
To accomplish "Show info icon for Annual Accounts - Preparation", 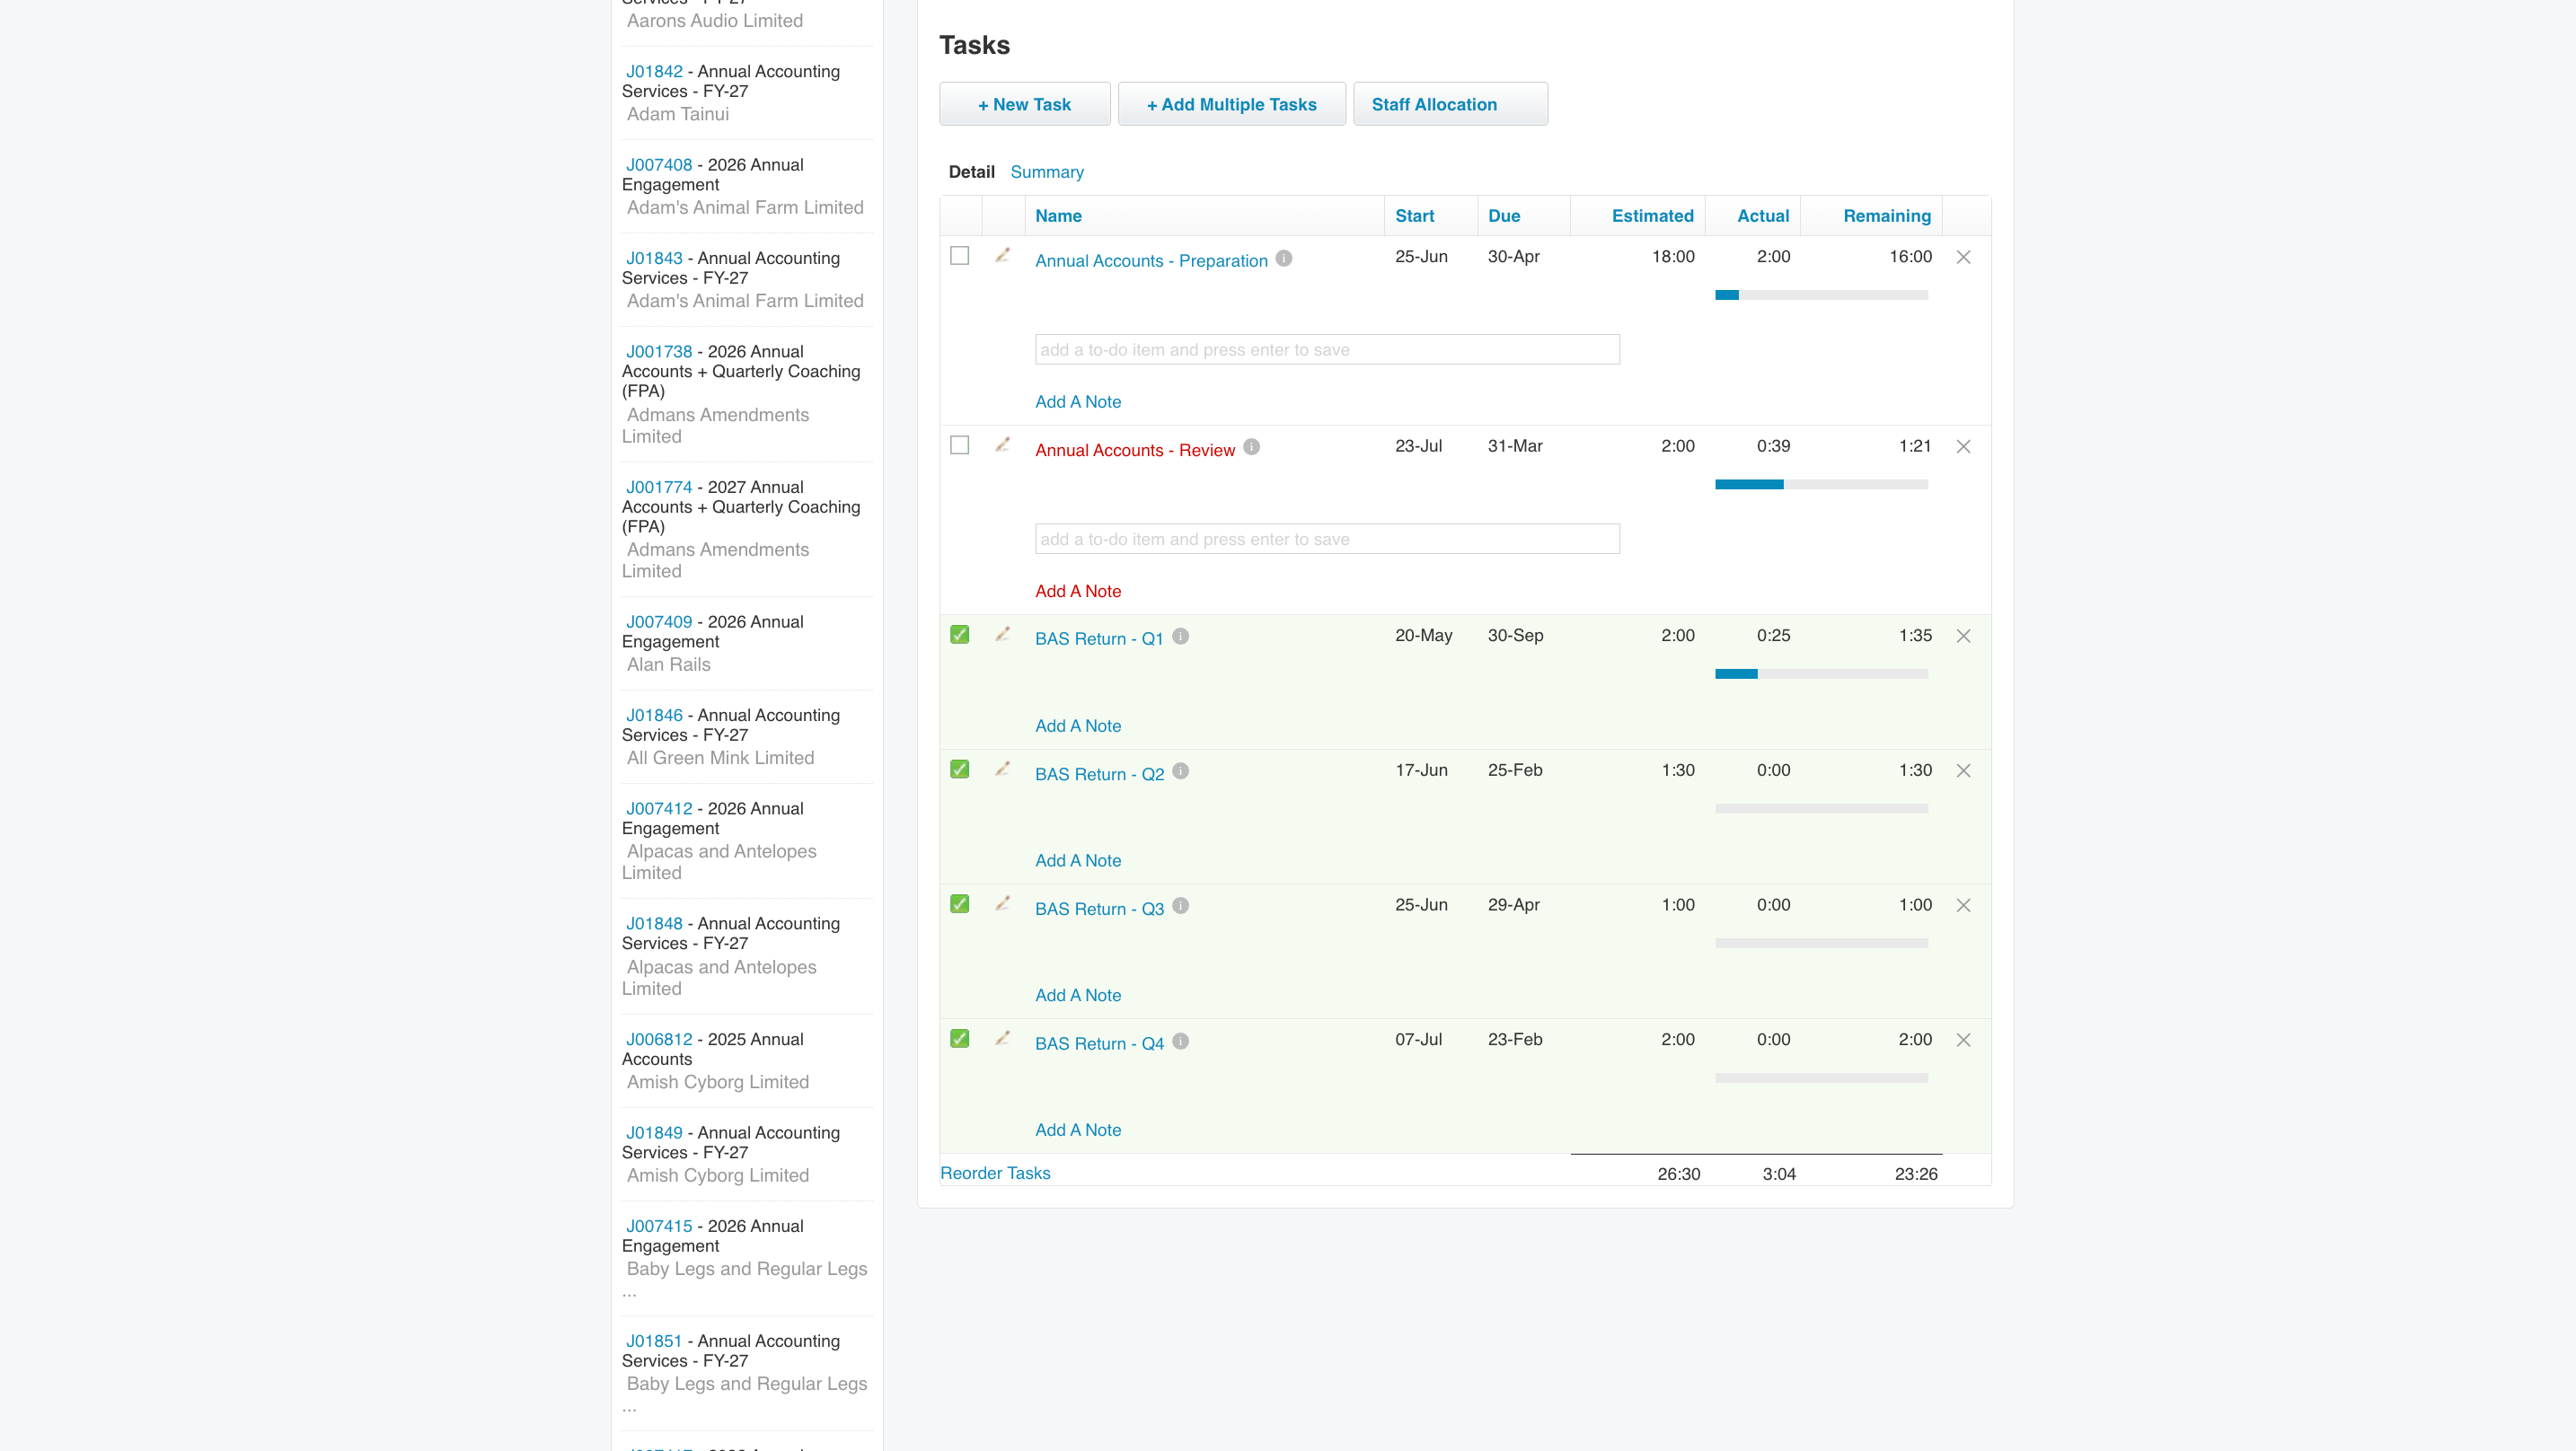I will pyautogui.click(x=1284, y=258).
